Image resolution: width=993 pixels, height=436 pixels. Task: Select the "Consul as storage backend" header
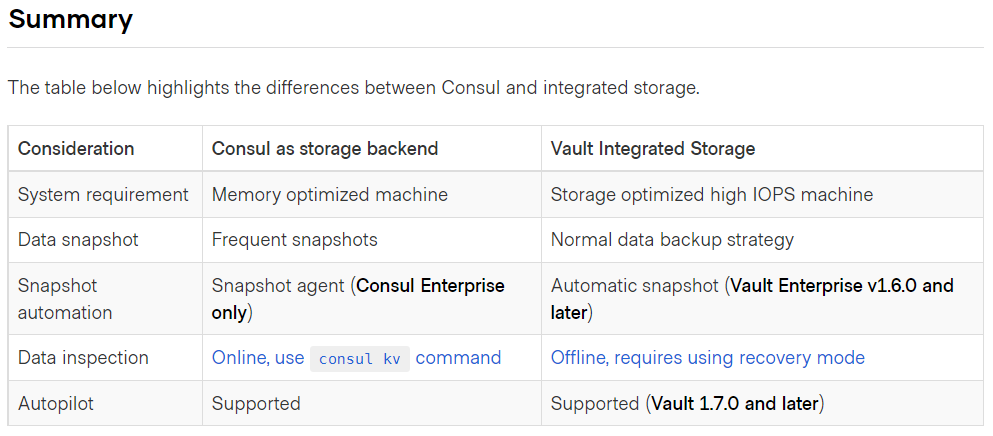[325, 149]
